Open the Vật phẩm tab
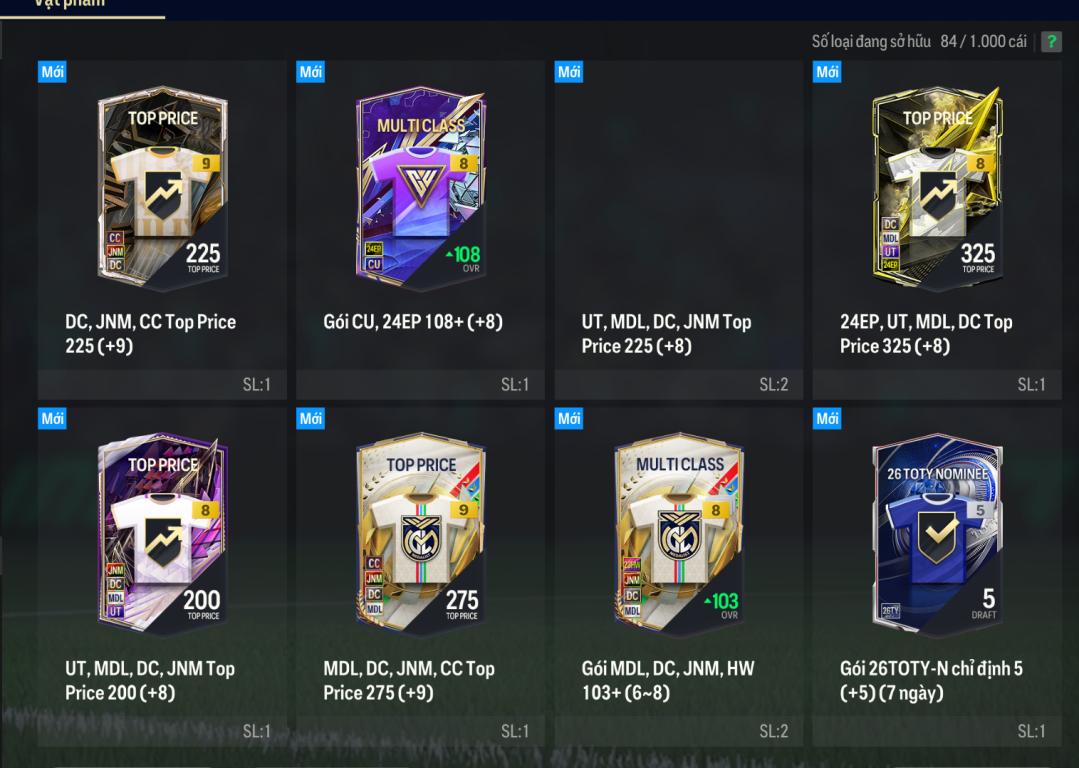The width and height of the screenshot is (1079, 768). coord(70,4)
